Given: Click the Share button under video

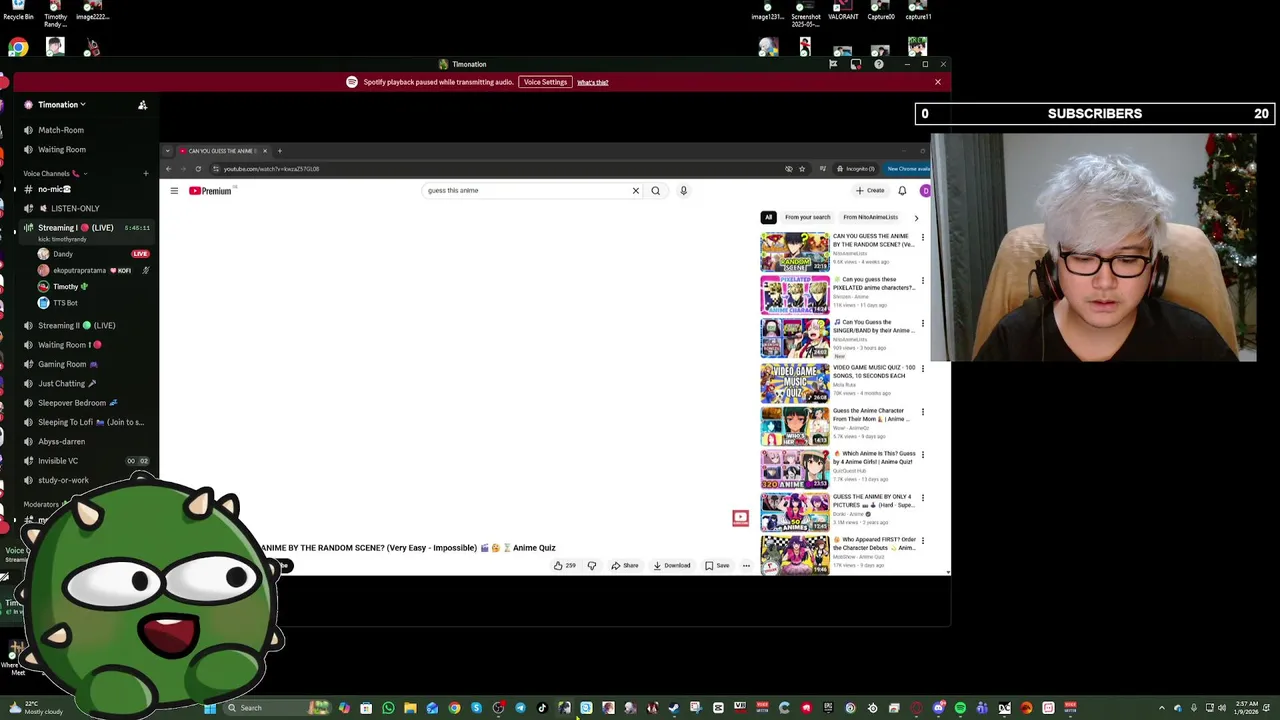Looking at the screenshot, I should click(x=625, y=566).
